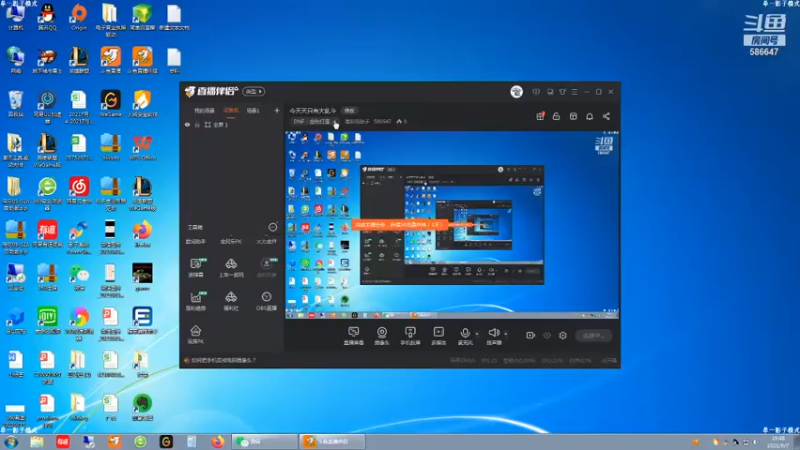Click the live preview thumbnail area
The height and width of the screenshot is (450, 800).
click(x=452, y=225)
